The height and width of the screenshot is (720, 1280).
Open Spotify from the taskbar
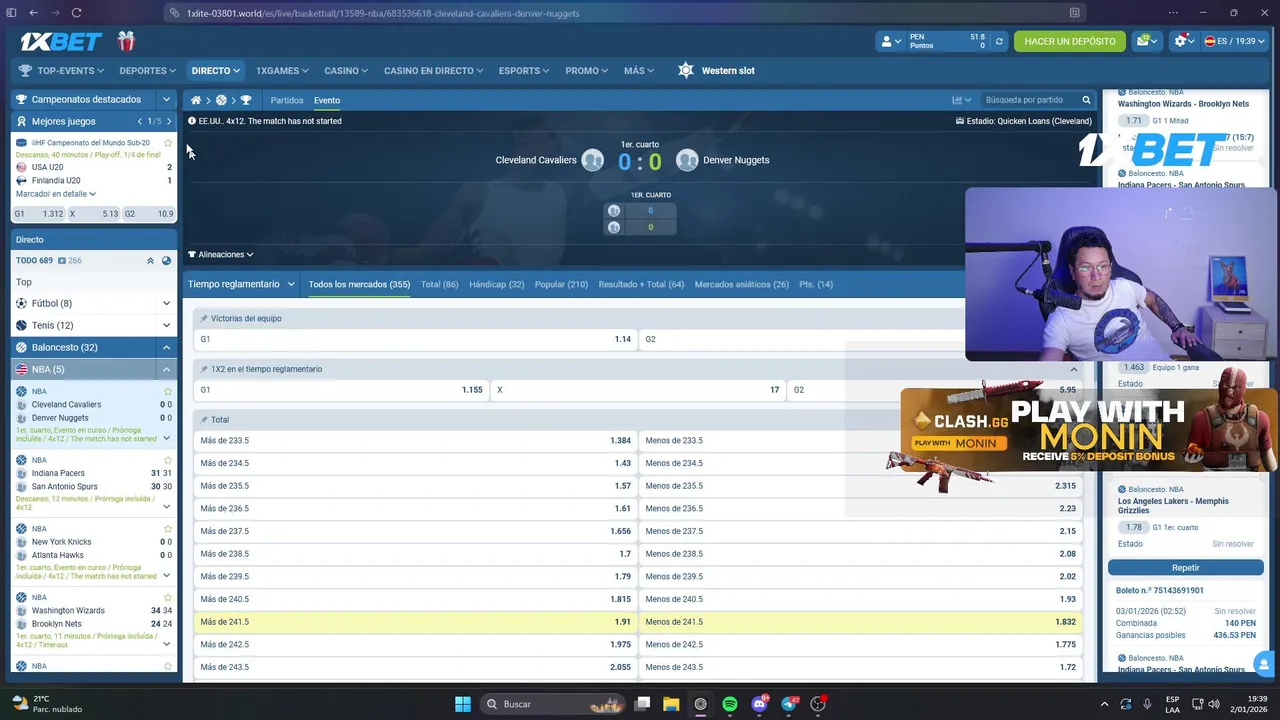pos(730,704)
